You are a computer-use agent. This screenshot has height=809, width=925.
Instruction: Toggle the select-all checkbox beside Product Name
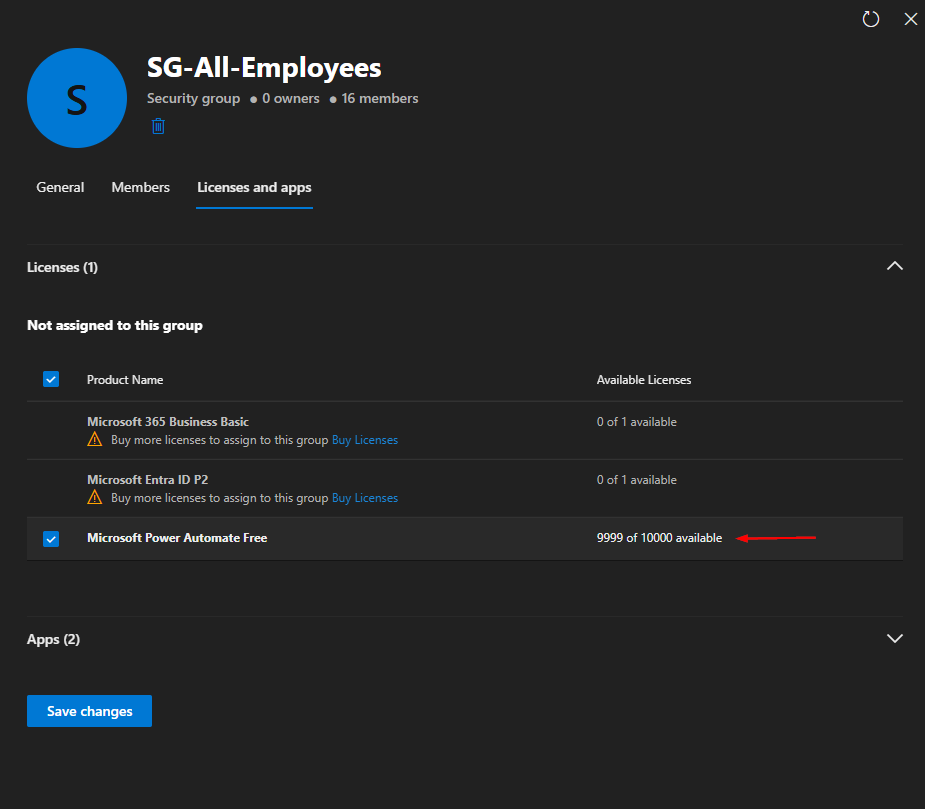(x=51, y=379)
